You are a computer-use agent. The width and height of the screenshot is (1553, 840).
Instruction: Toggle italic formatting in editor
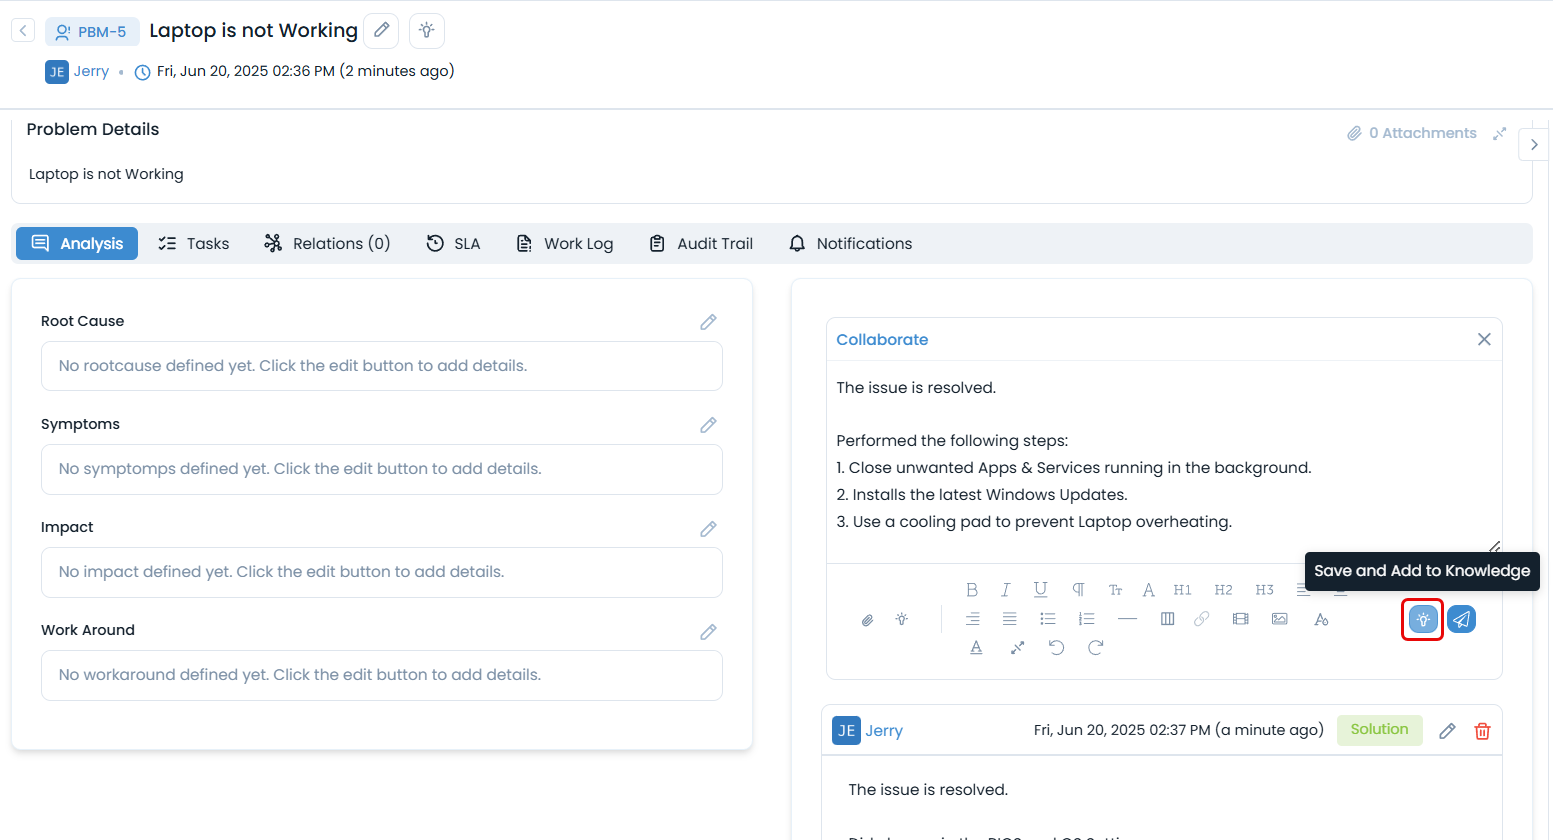[1005, 590]
